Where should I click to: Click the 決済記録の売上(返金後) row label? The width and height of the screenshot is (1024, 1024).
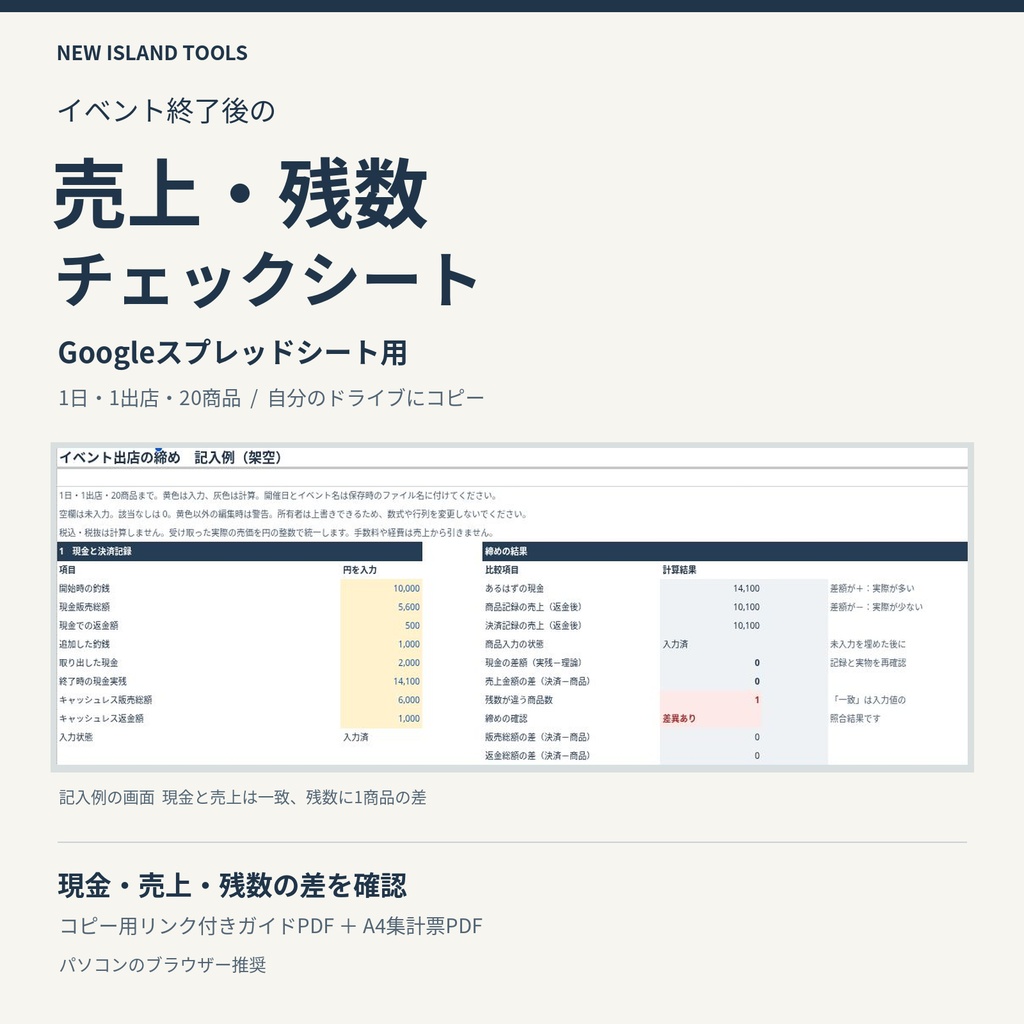pos(533,626)
